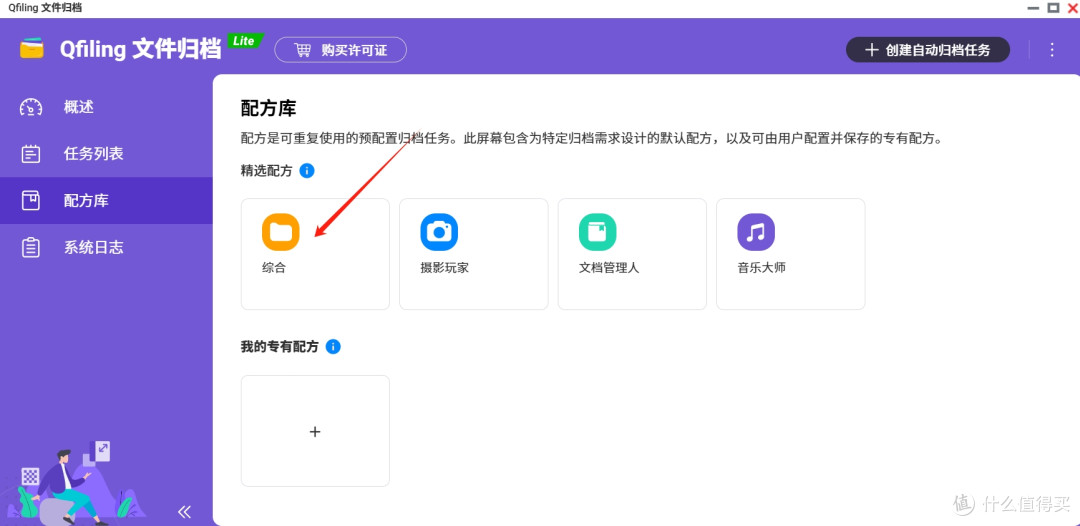Select 配方库 in the sidebar

(x=106, y=200)
